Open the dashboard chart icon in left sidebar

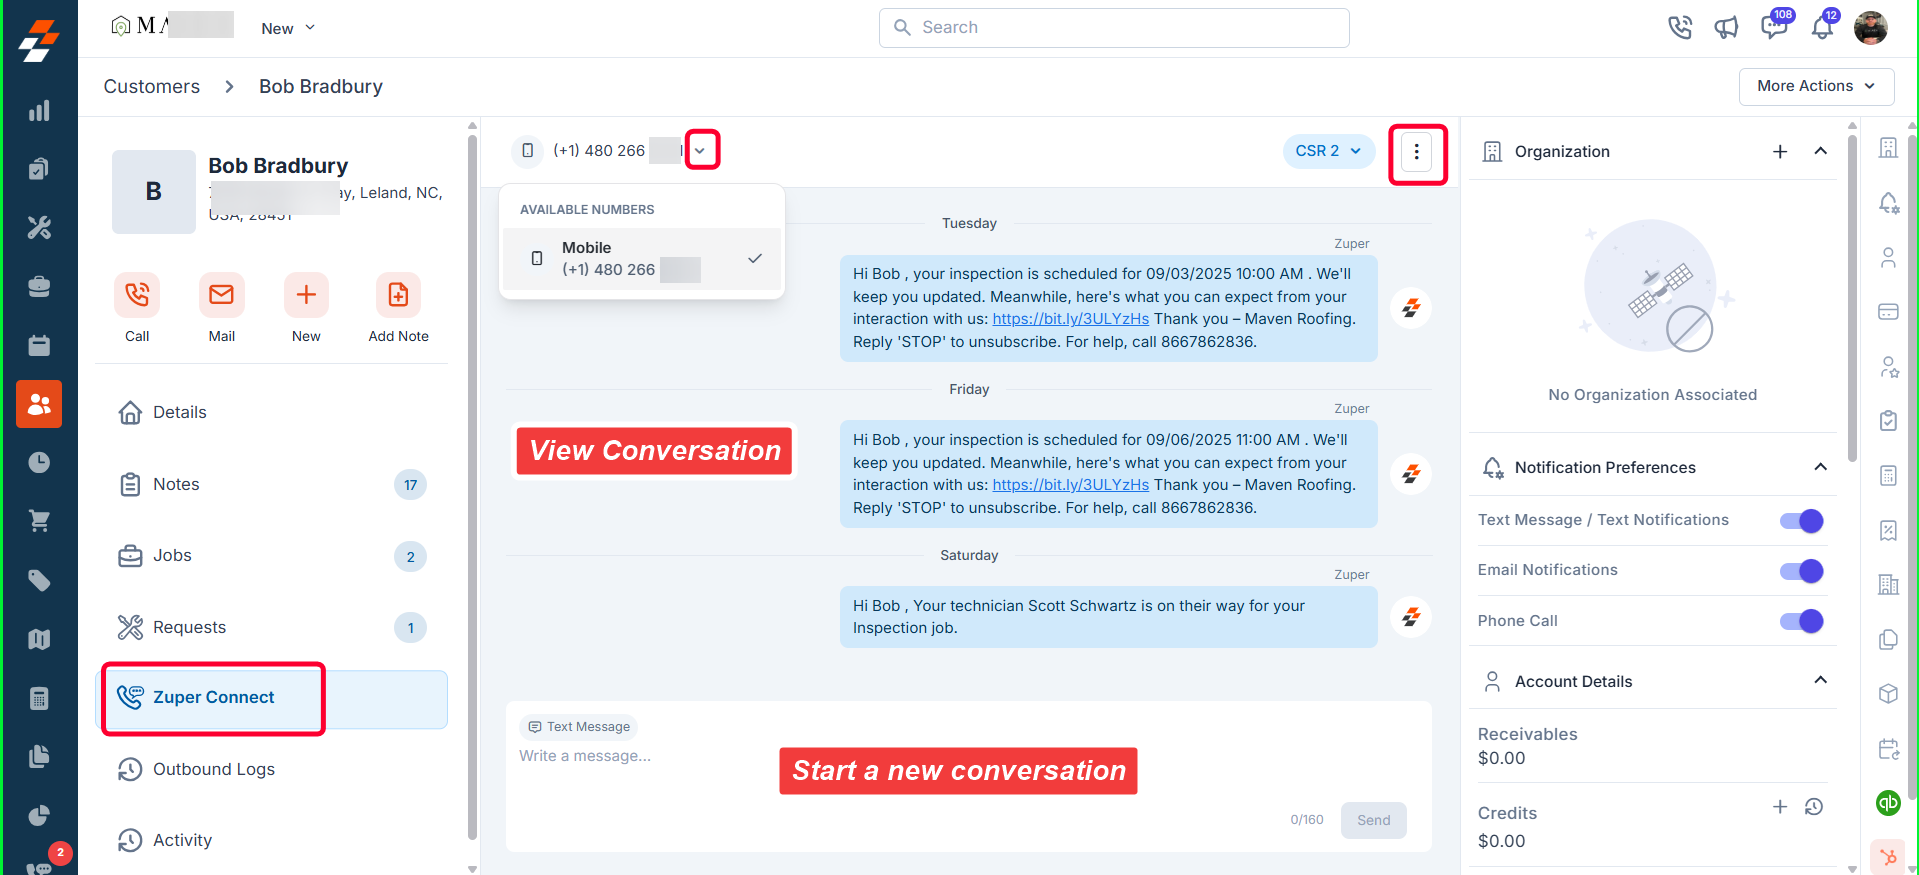click(x=39, y=111)
